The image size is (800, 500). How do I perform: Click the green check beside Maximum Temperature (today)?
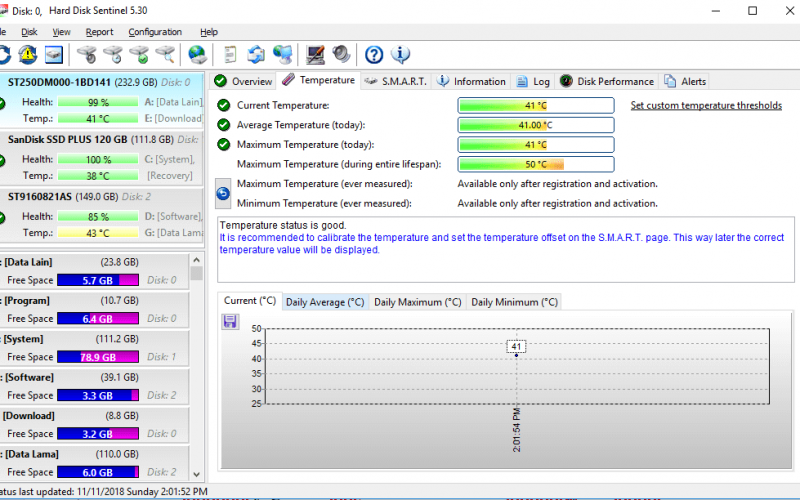click(x=223, y=144)
